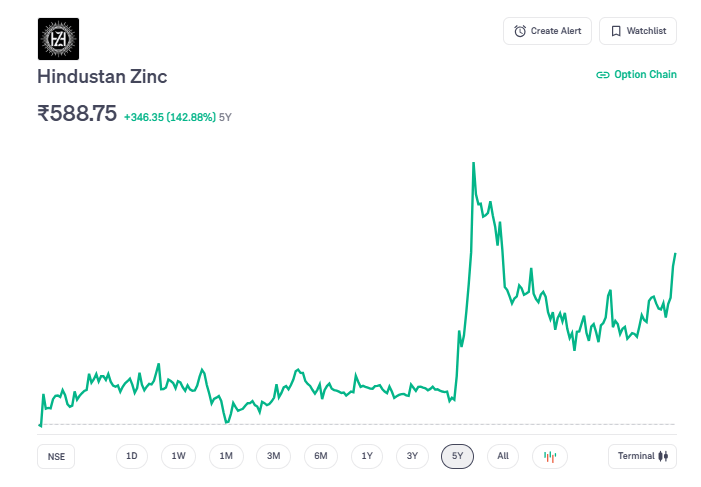This screenshot has height=487, width=701.
Task: Select the 1W time range
Action: [178, 456]
